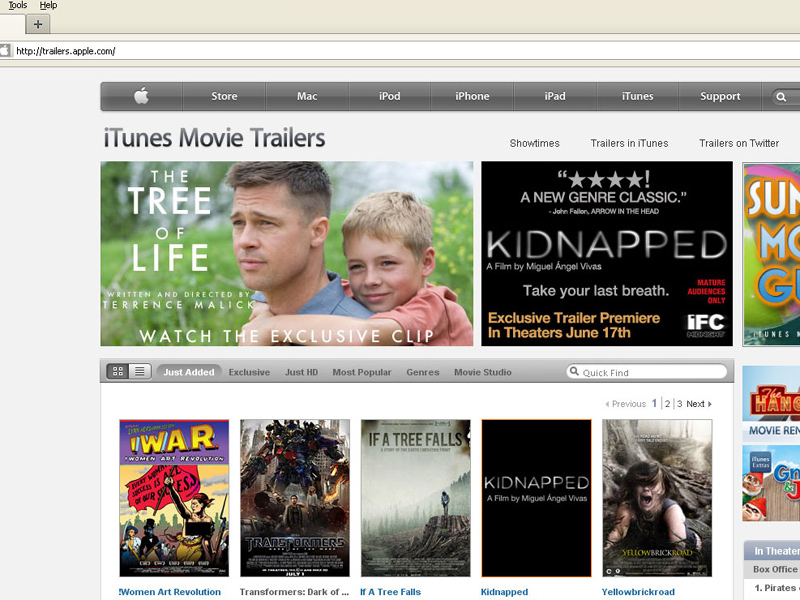This screenshot has height=600, width=800.
Task: Open the Help menu
Action: pyautogui.click(x=48, y=5)
